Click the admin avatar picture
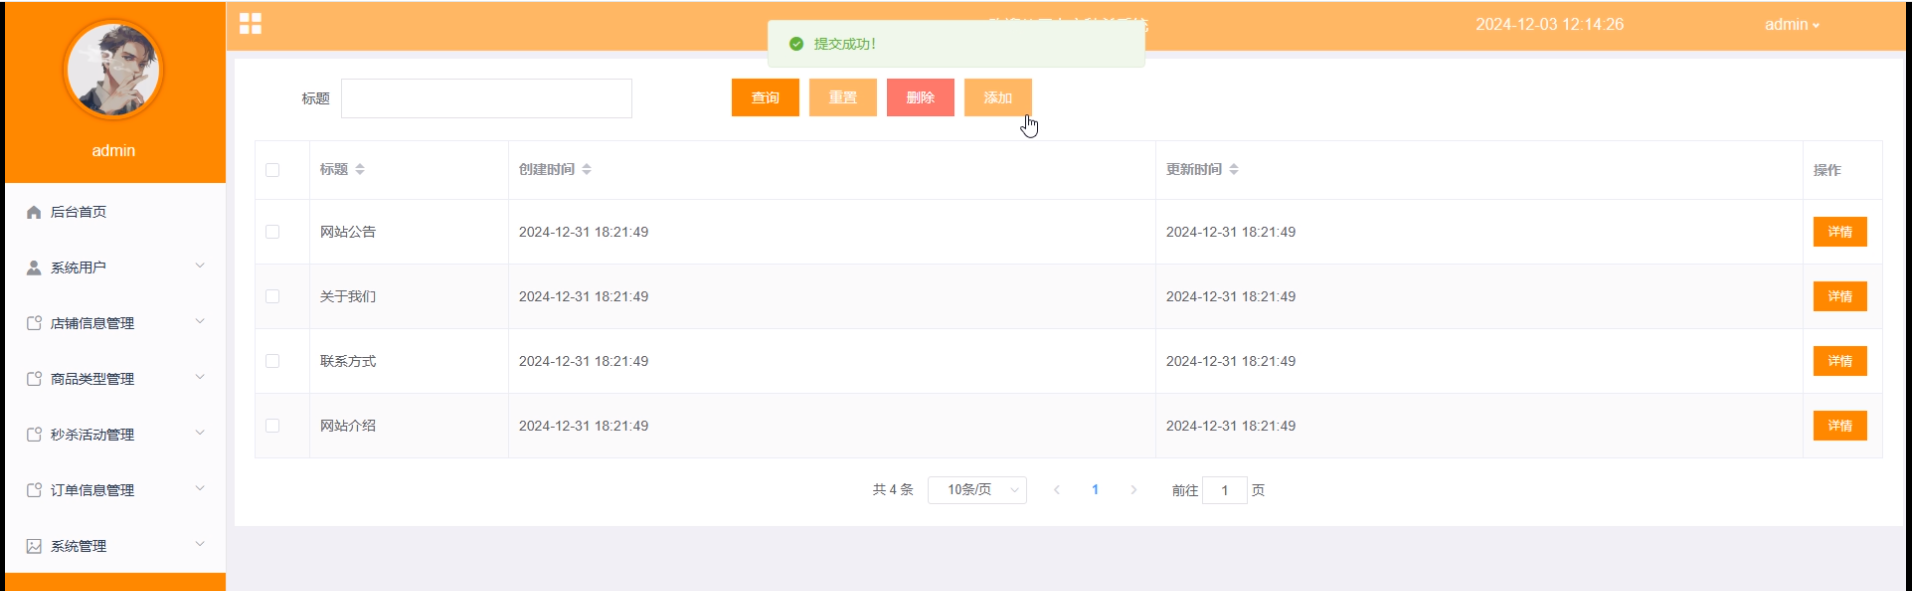The image size is (1912, 591). click(113, 69)
